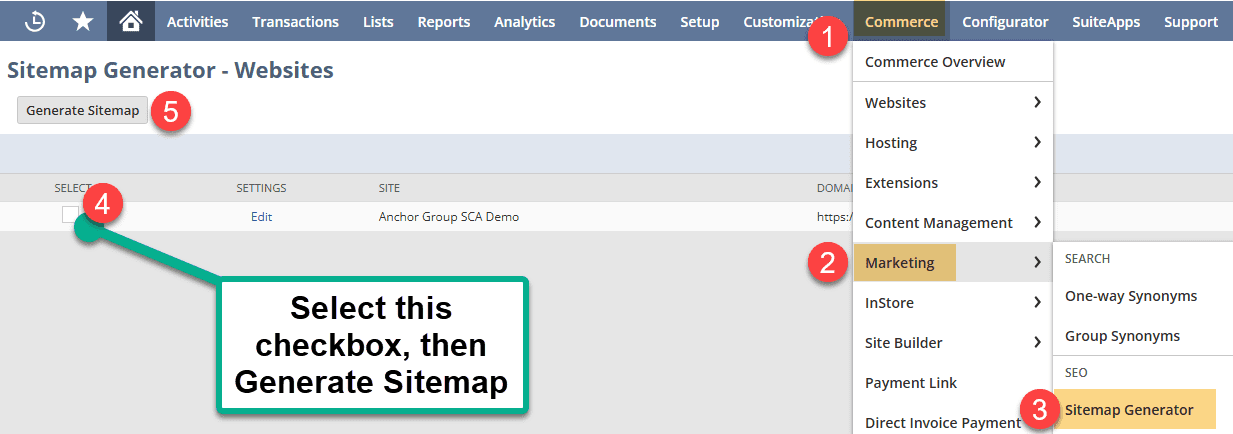This screenshot has width=1233, height=434.
Task: Open the Setup menu
Action: point(699,21)
